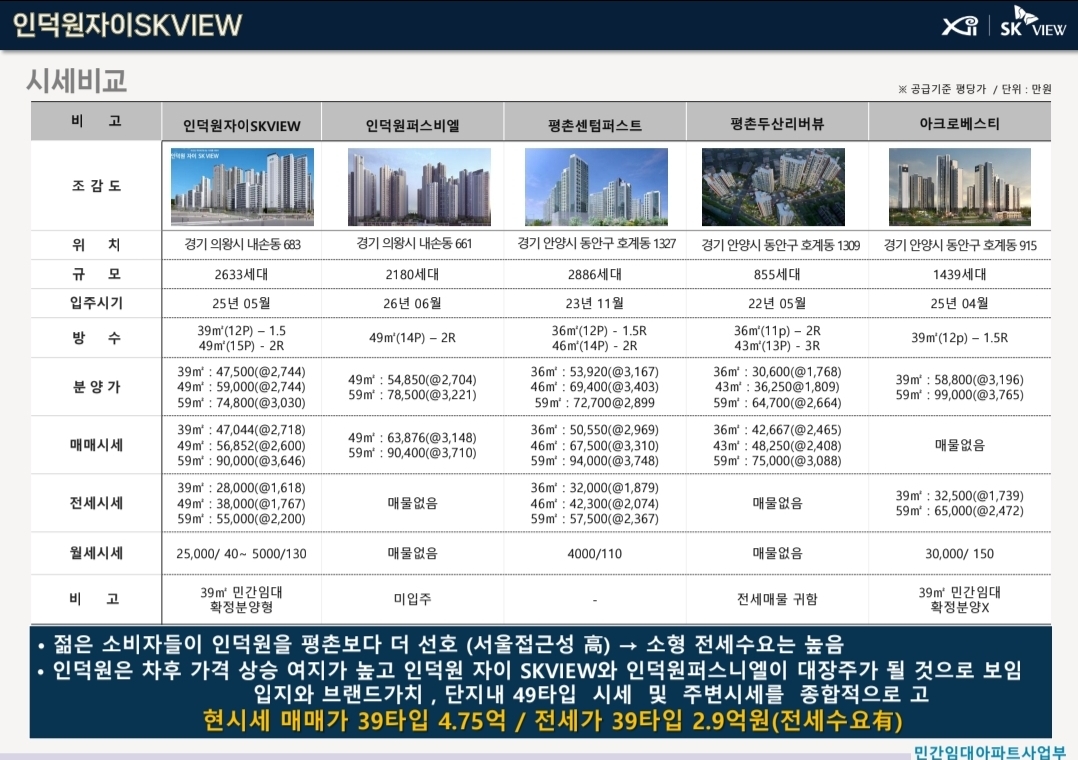Select move-in date 25년 04월
This screenshot has height=760, width=1078.
(x=959, y=303)
